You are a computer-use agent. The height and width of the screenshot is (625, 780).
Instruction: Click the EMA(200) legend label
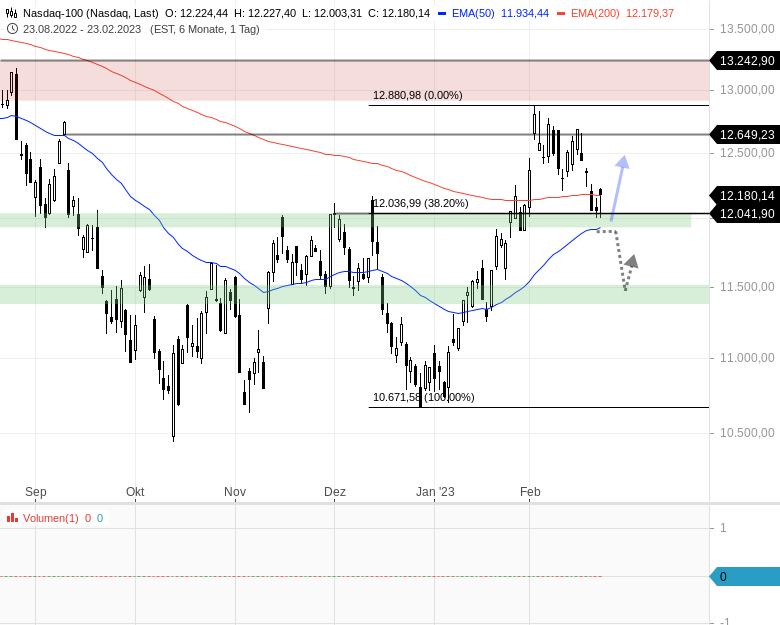pyautogui.click(x=595, y=13)
